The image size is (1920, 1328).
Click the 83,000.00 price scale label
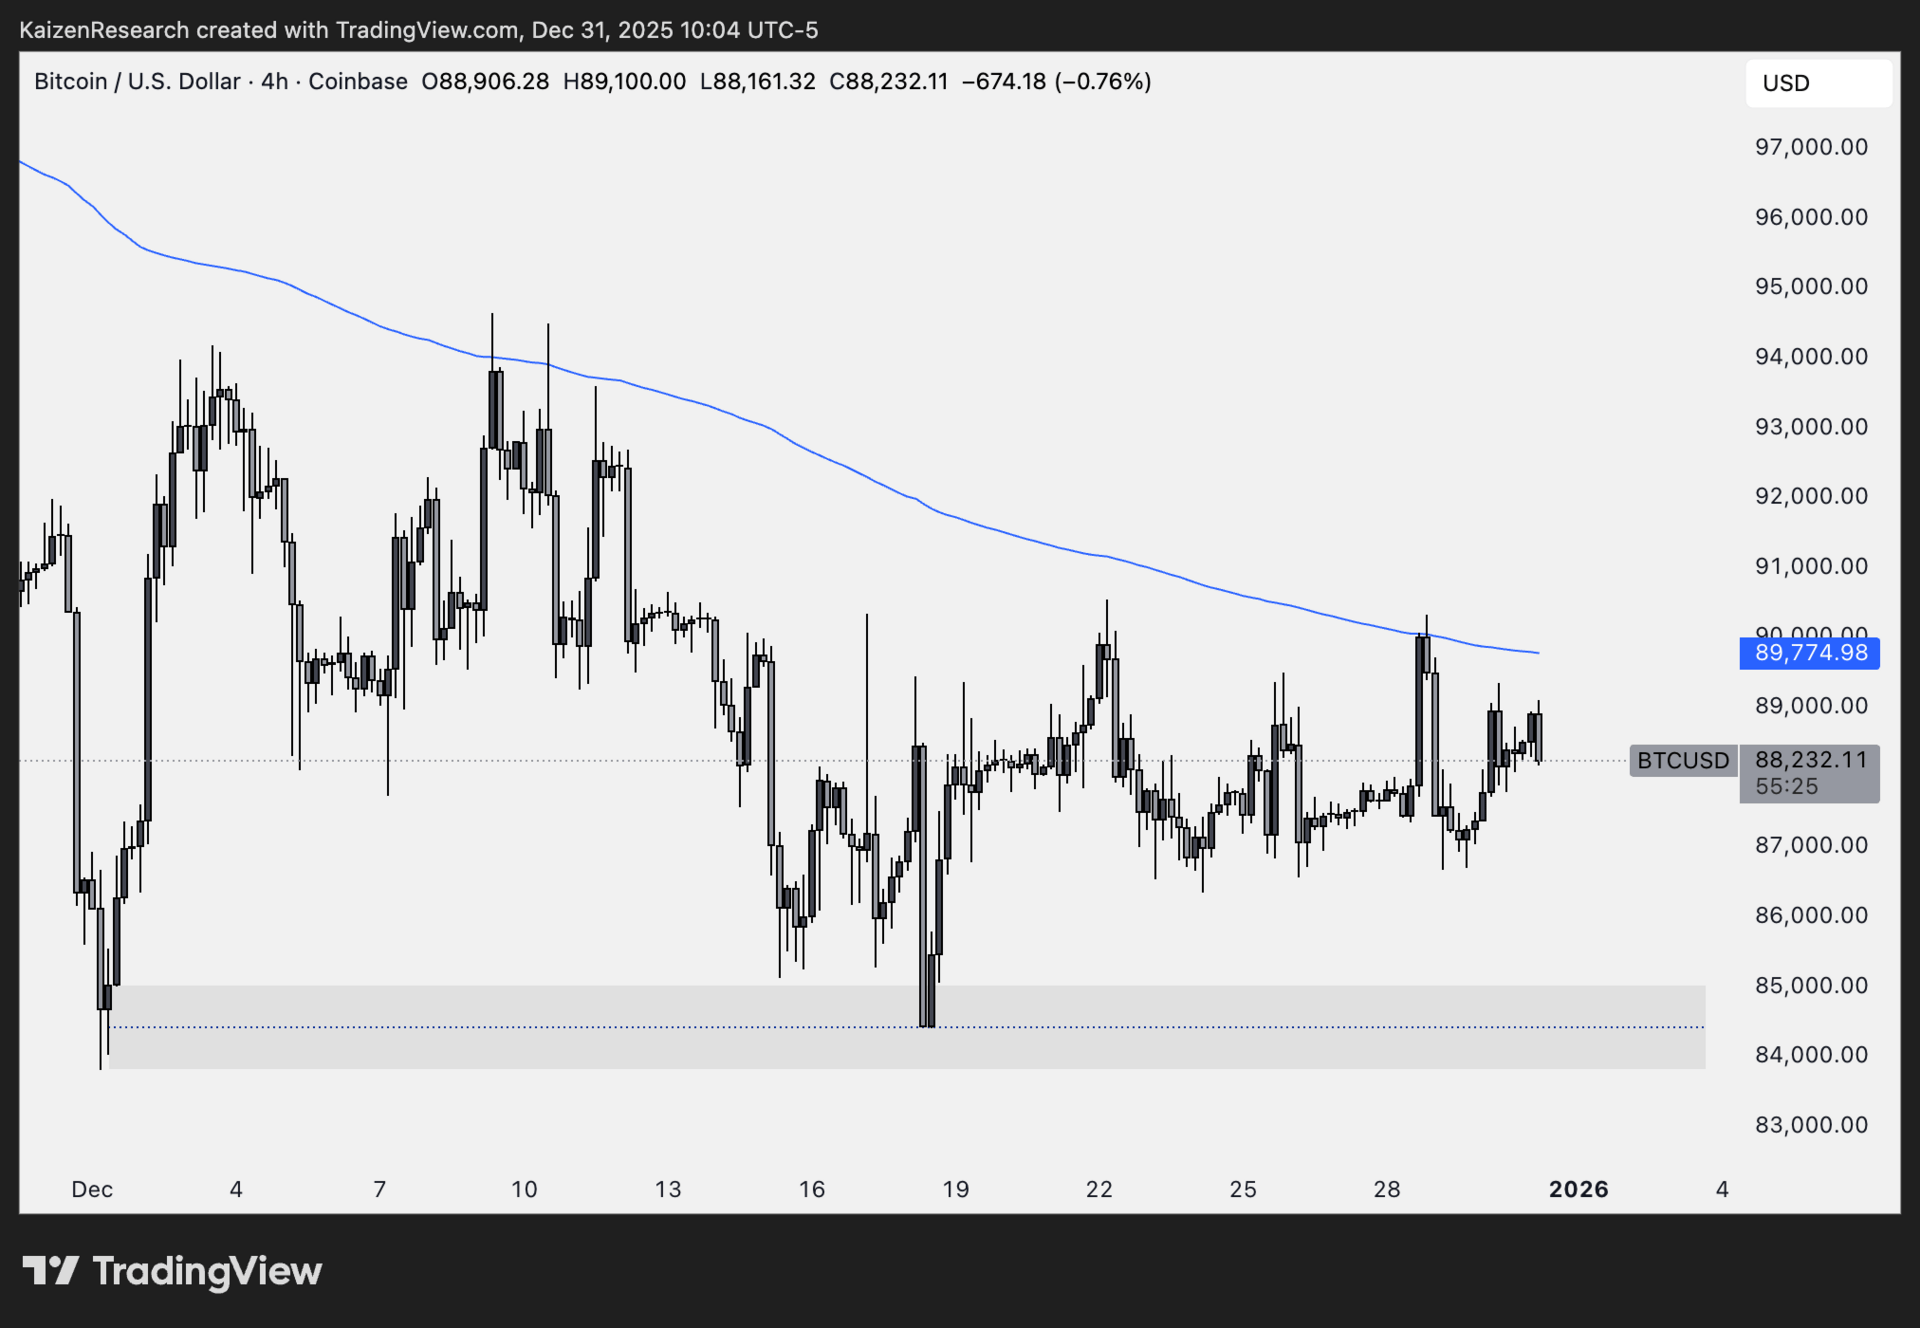(x=1810, y=1125)
